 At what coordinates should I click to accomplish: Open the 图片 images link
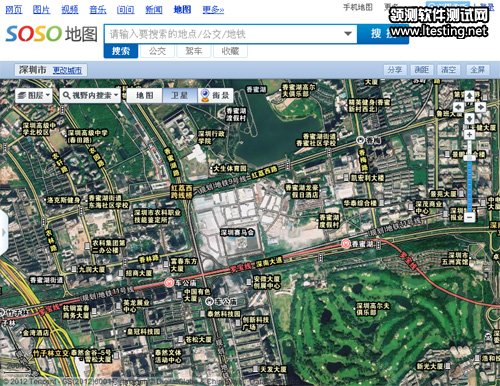point(41,9)
